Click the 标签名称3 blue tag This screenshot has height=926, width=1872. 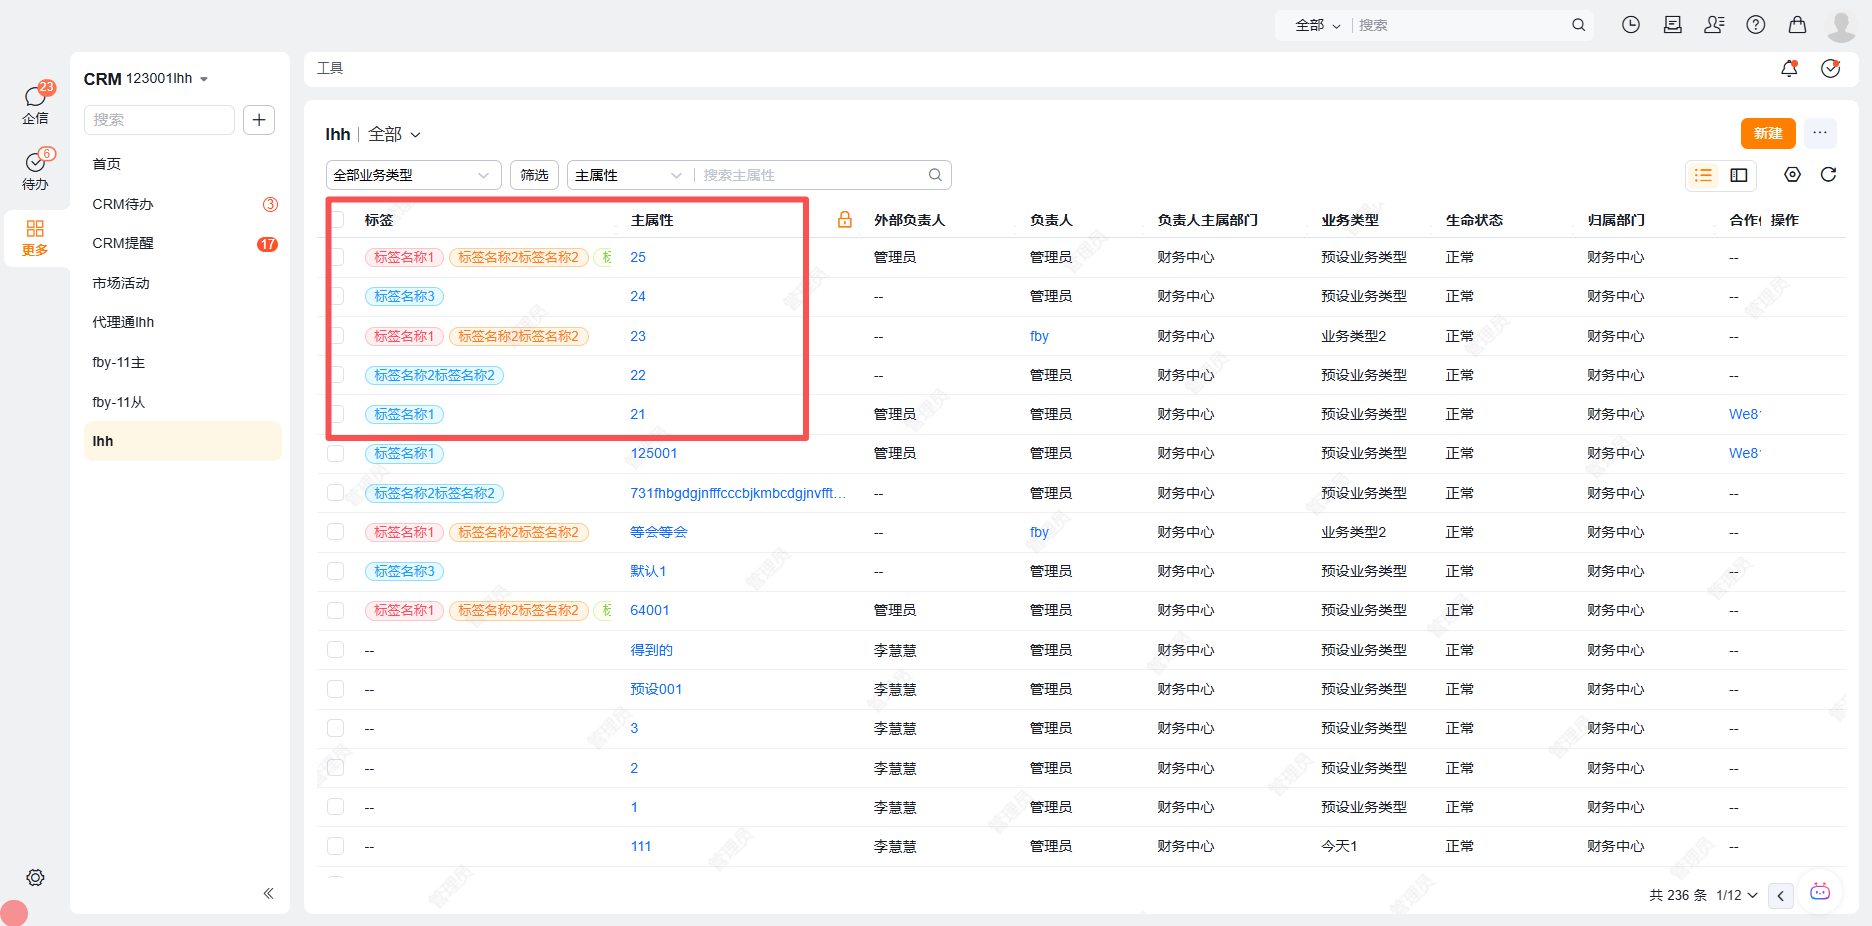[404, 296]
